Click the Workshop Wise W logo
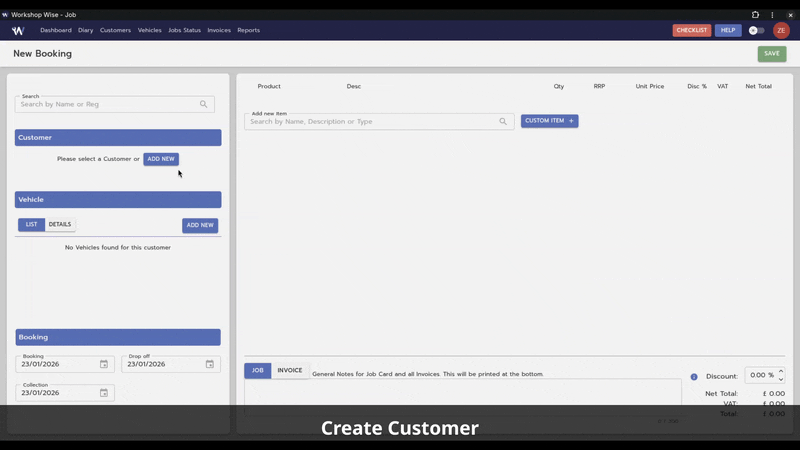 [18, 31]
